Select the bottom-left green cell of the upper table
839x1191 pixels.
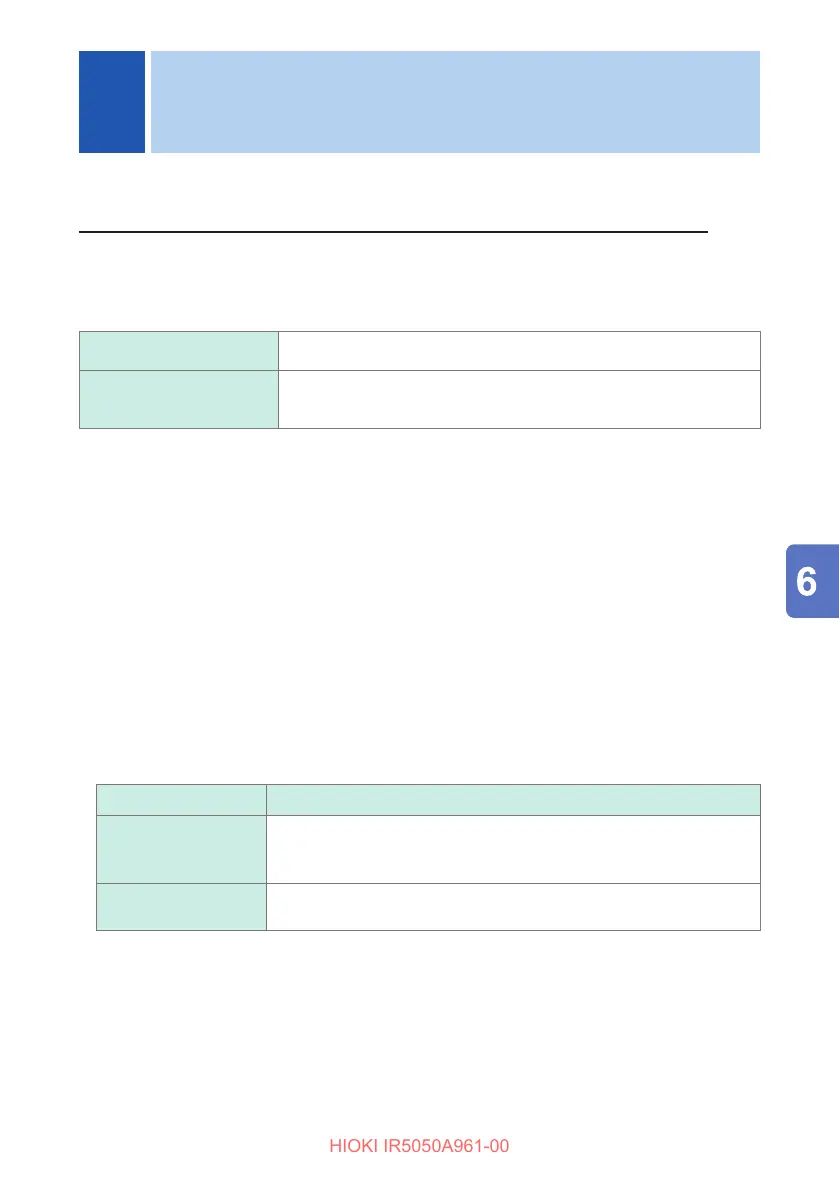point(179,400)
